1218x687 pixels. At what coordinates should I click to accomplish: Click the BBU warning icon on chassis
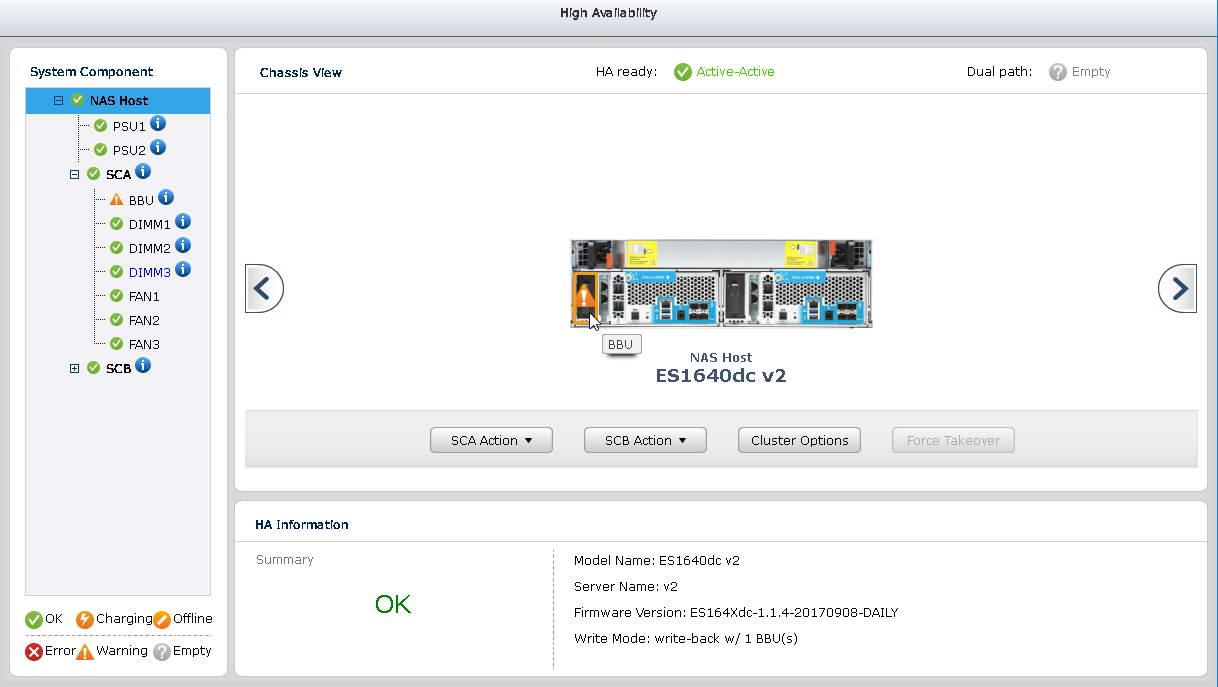[584, 297]
